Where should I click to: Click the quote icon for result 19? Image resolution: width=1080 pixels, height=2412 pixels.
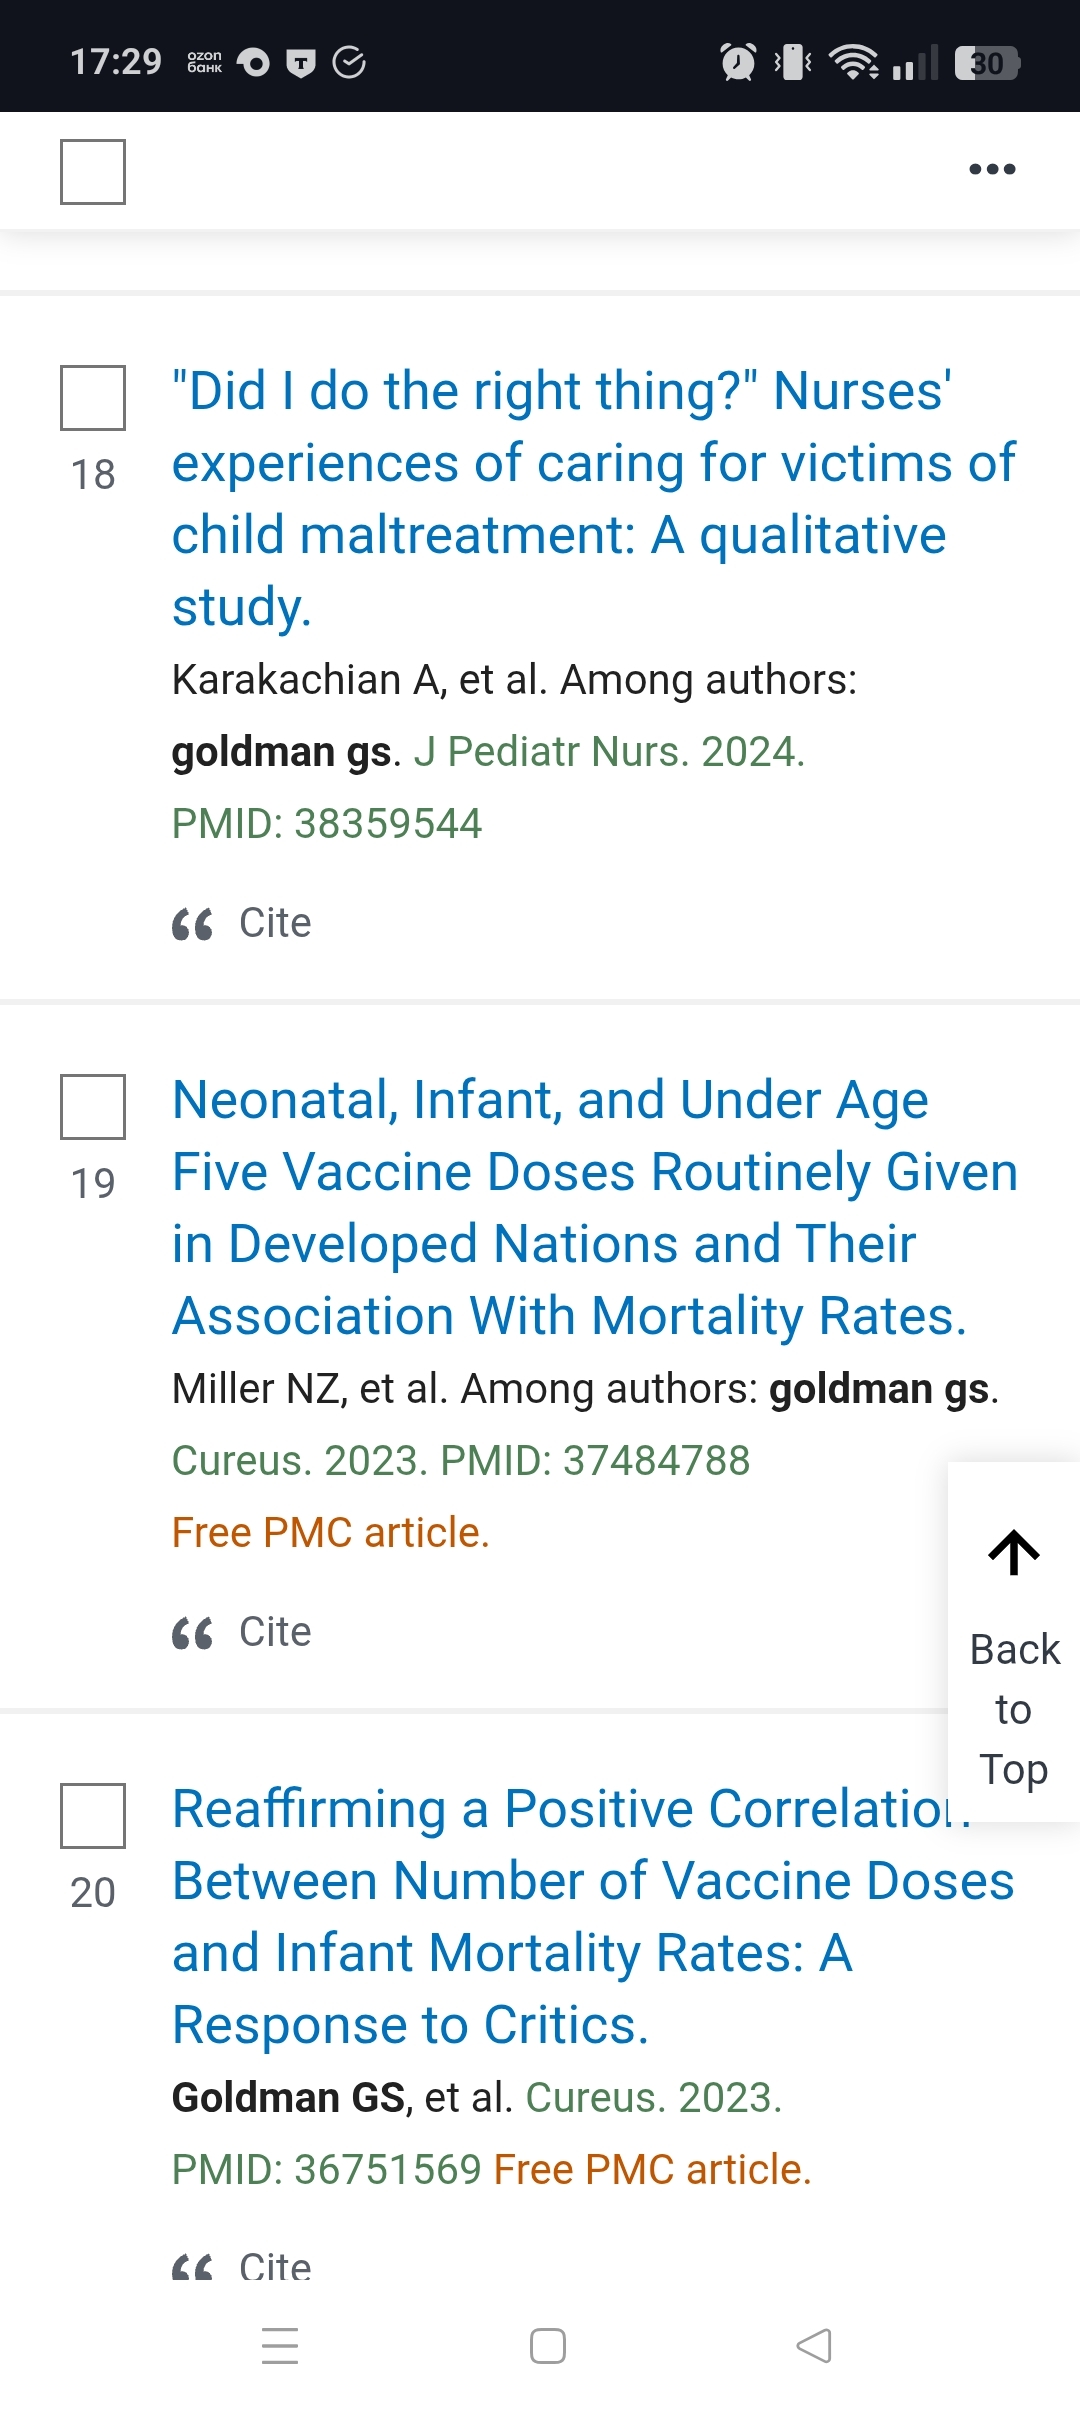pos(192,1633)
